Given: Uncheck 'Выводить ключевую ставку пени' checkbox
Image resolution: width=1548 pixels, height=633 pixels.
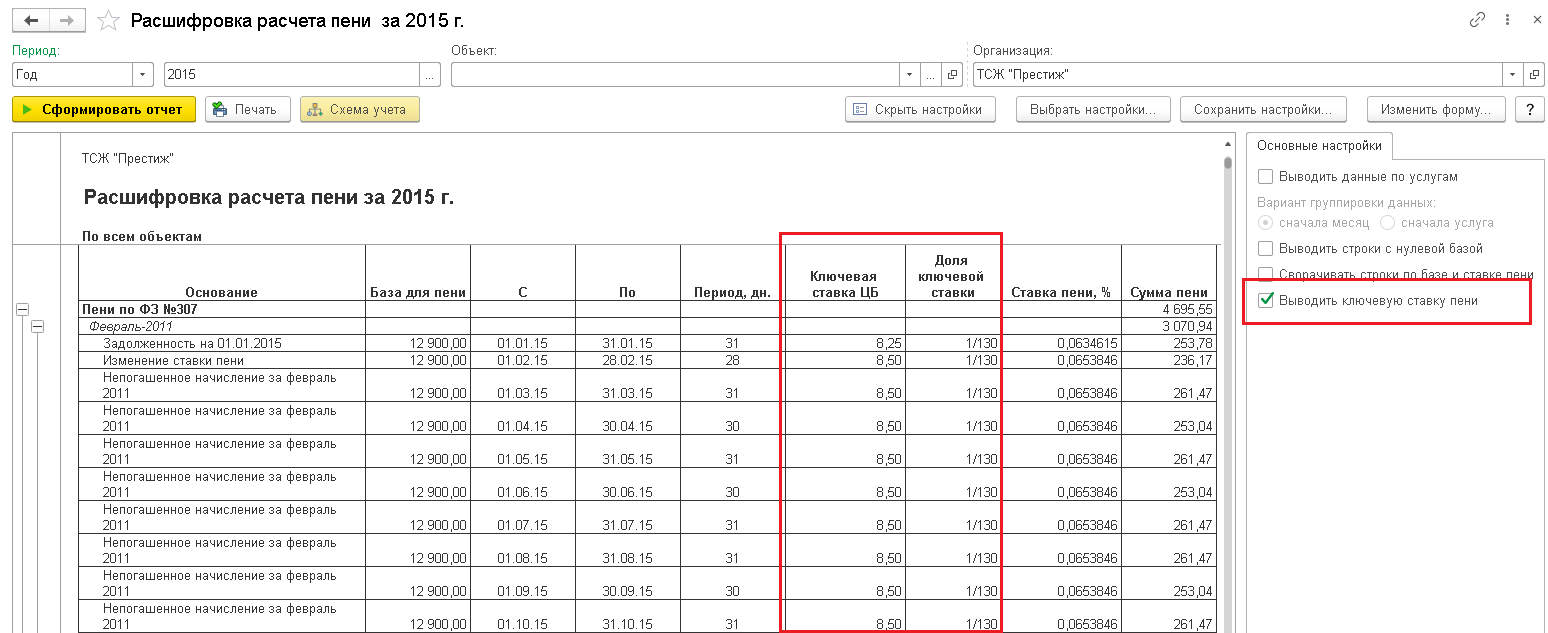Looking at the screenshot, I should pos(1266,300).
